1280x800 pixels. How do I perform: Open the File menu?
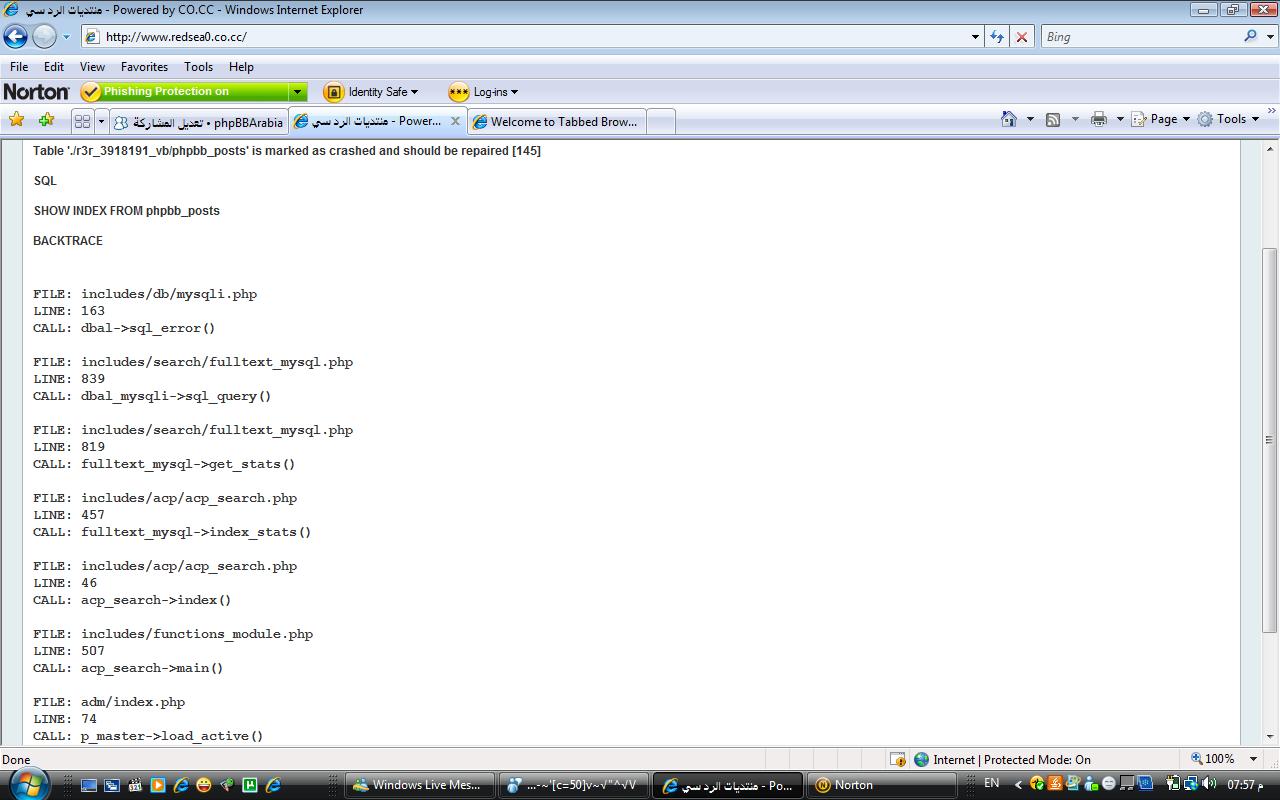(x=19, y=67)
